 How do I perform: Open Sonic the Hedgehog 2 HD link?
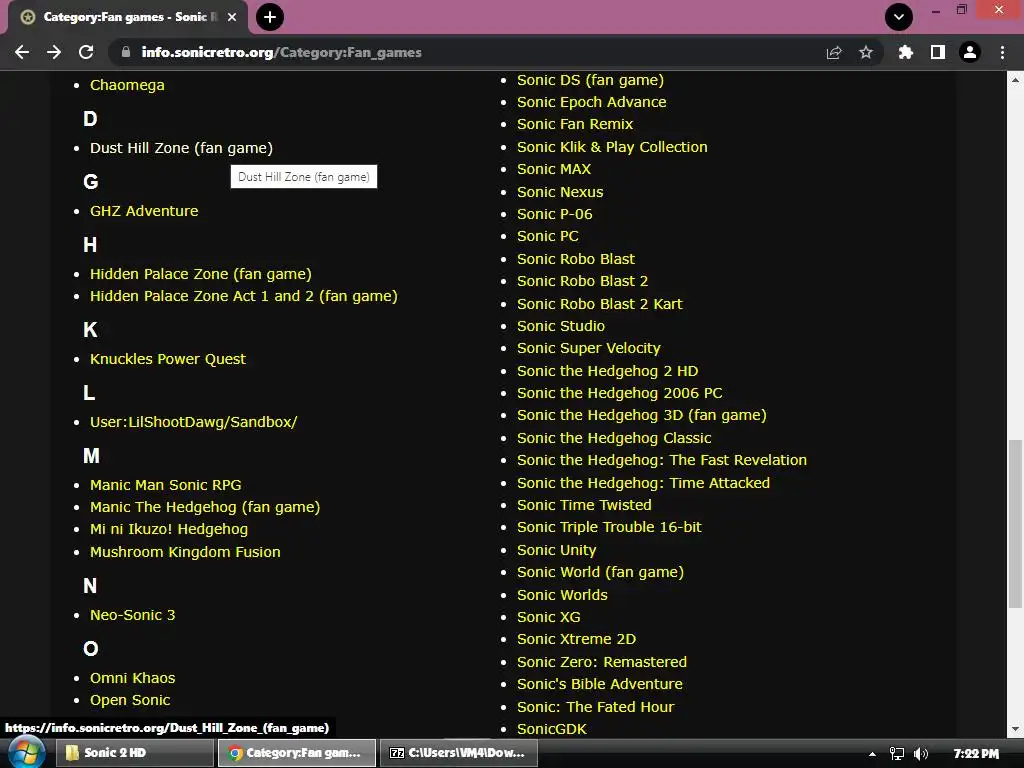tap(607, 371)
